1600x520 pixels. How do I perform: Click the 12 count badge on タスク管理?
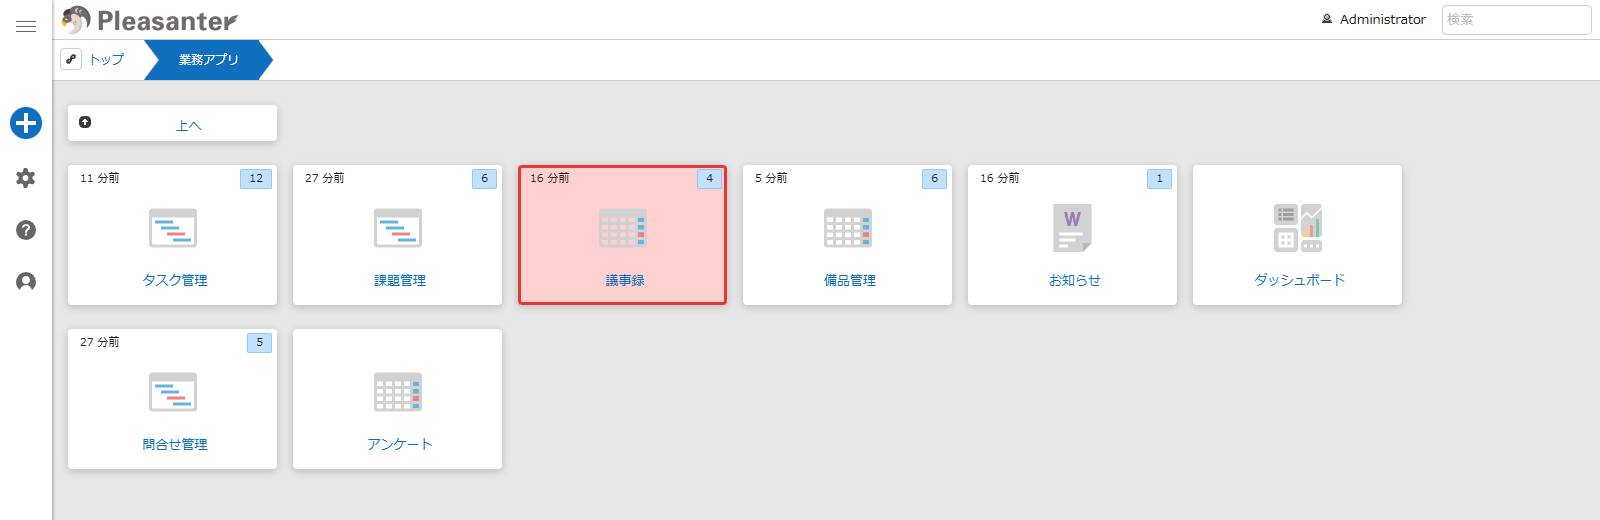pos(256,178)
